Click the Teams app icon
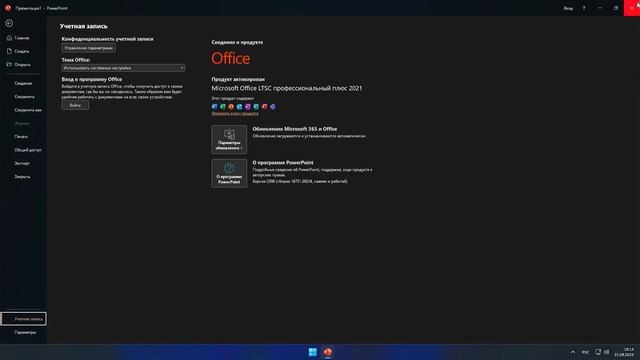The height and width of the screenshot is (360, 640). point(273,107)
